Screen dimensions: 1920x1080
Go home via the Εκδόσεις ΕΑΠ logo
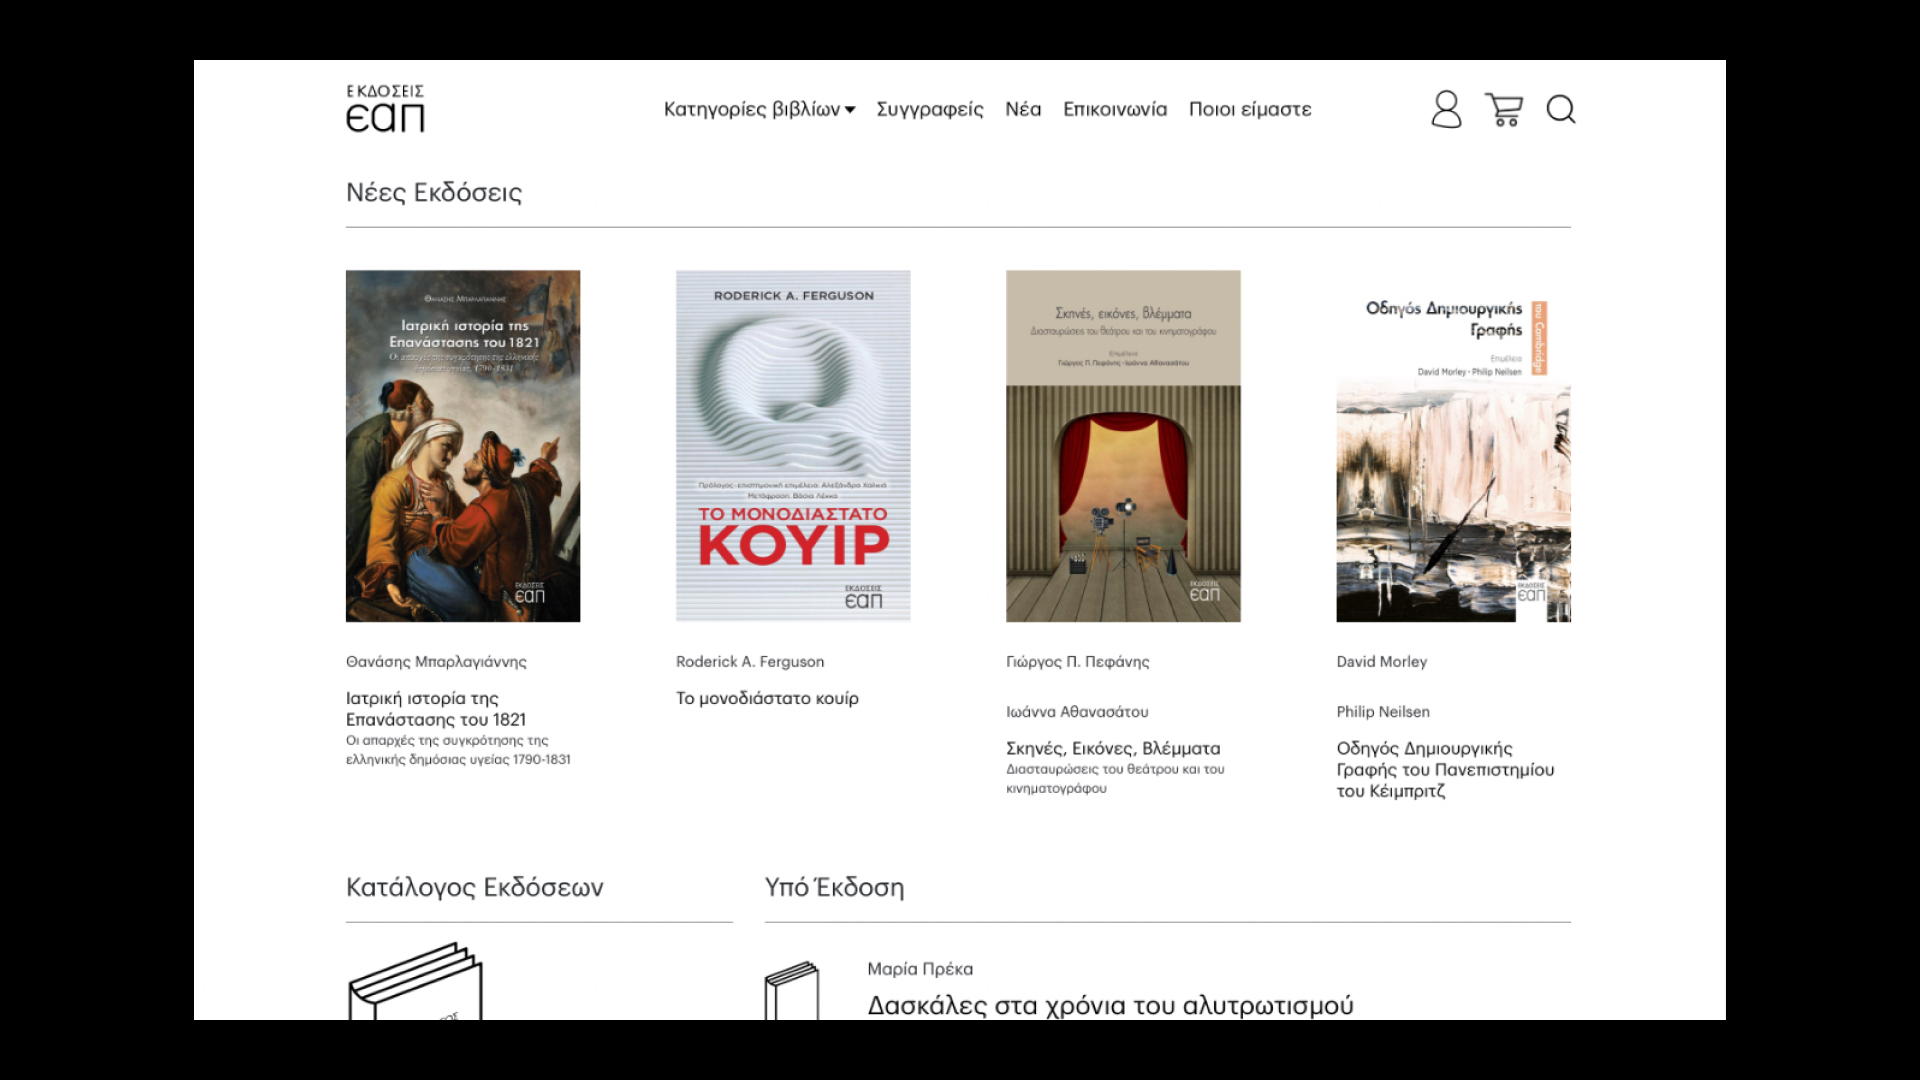(385, 108)
